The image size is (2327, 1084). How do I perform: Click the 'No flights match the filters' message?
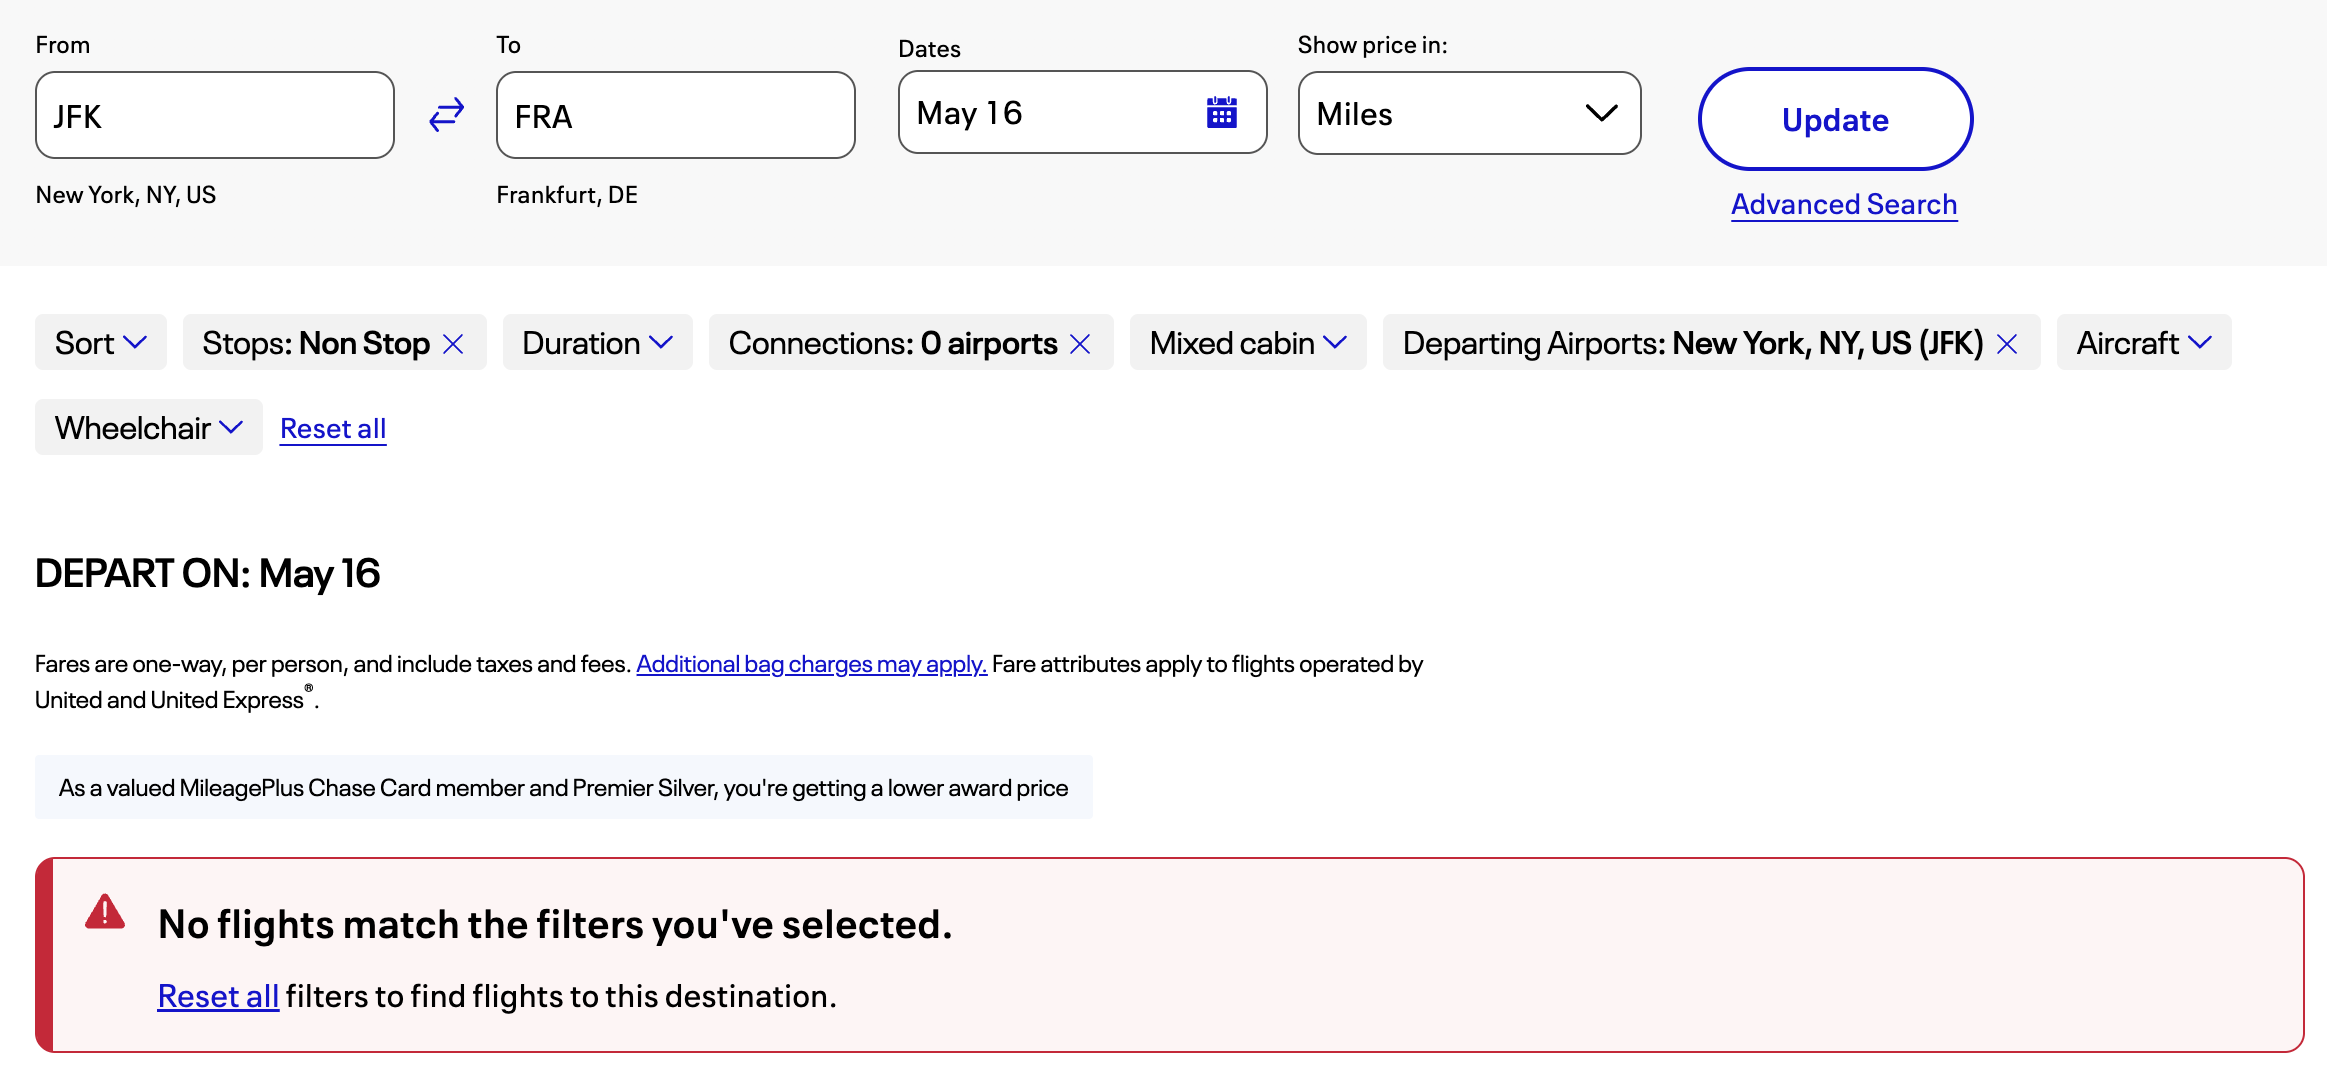click(x=555, y=924)
